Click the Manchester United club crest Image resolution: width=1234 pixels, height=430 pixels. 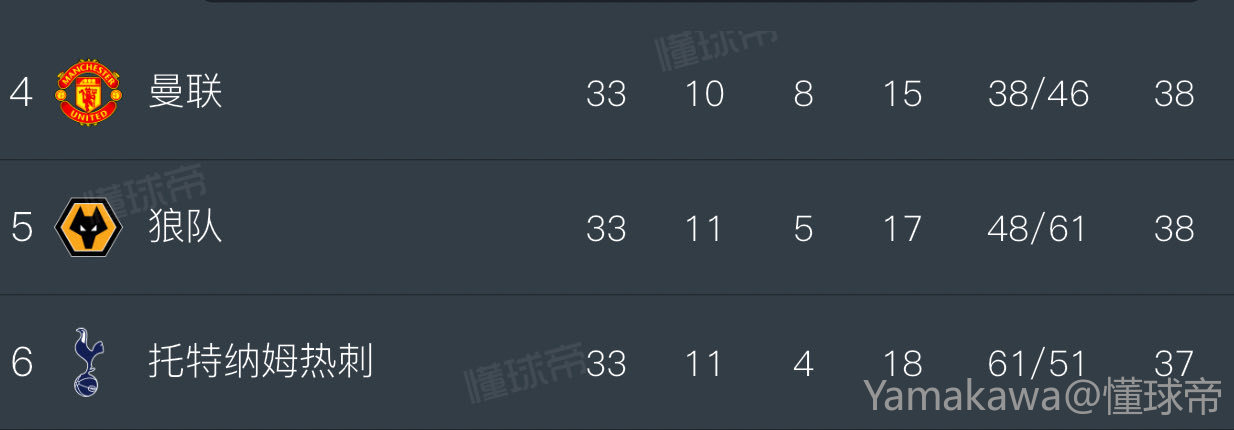pos(89,92)
